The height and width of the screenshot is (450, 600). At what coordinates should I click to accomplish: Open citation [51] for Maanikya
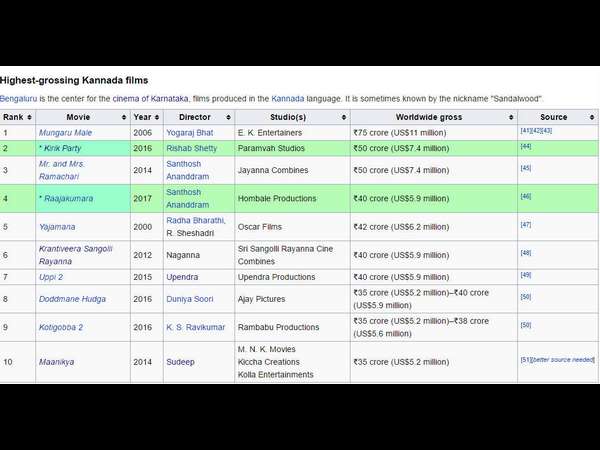[x=526, y=360]
